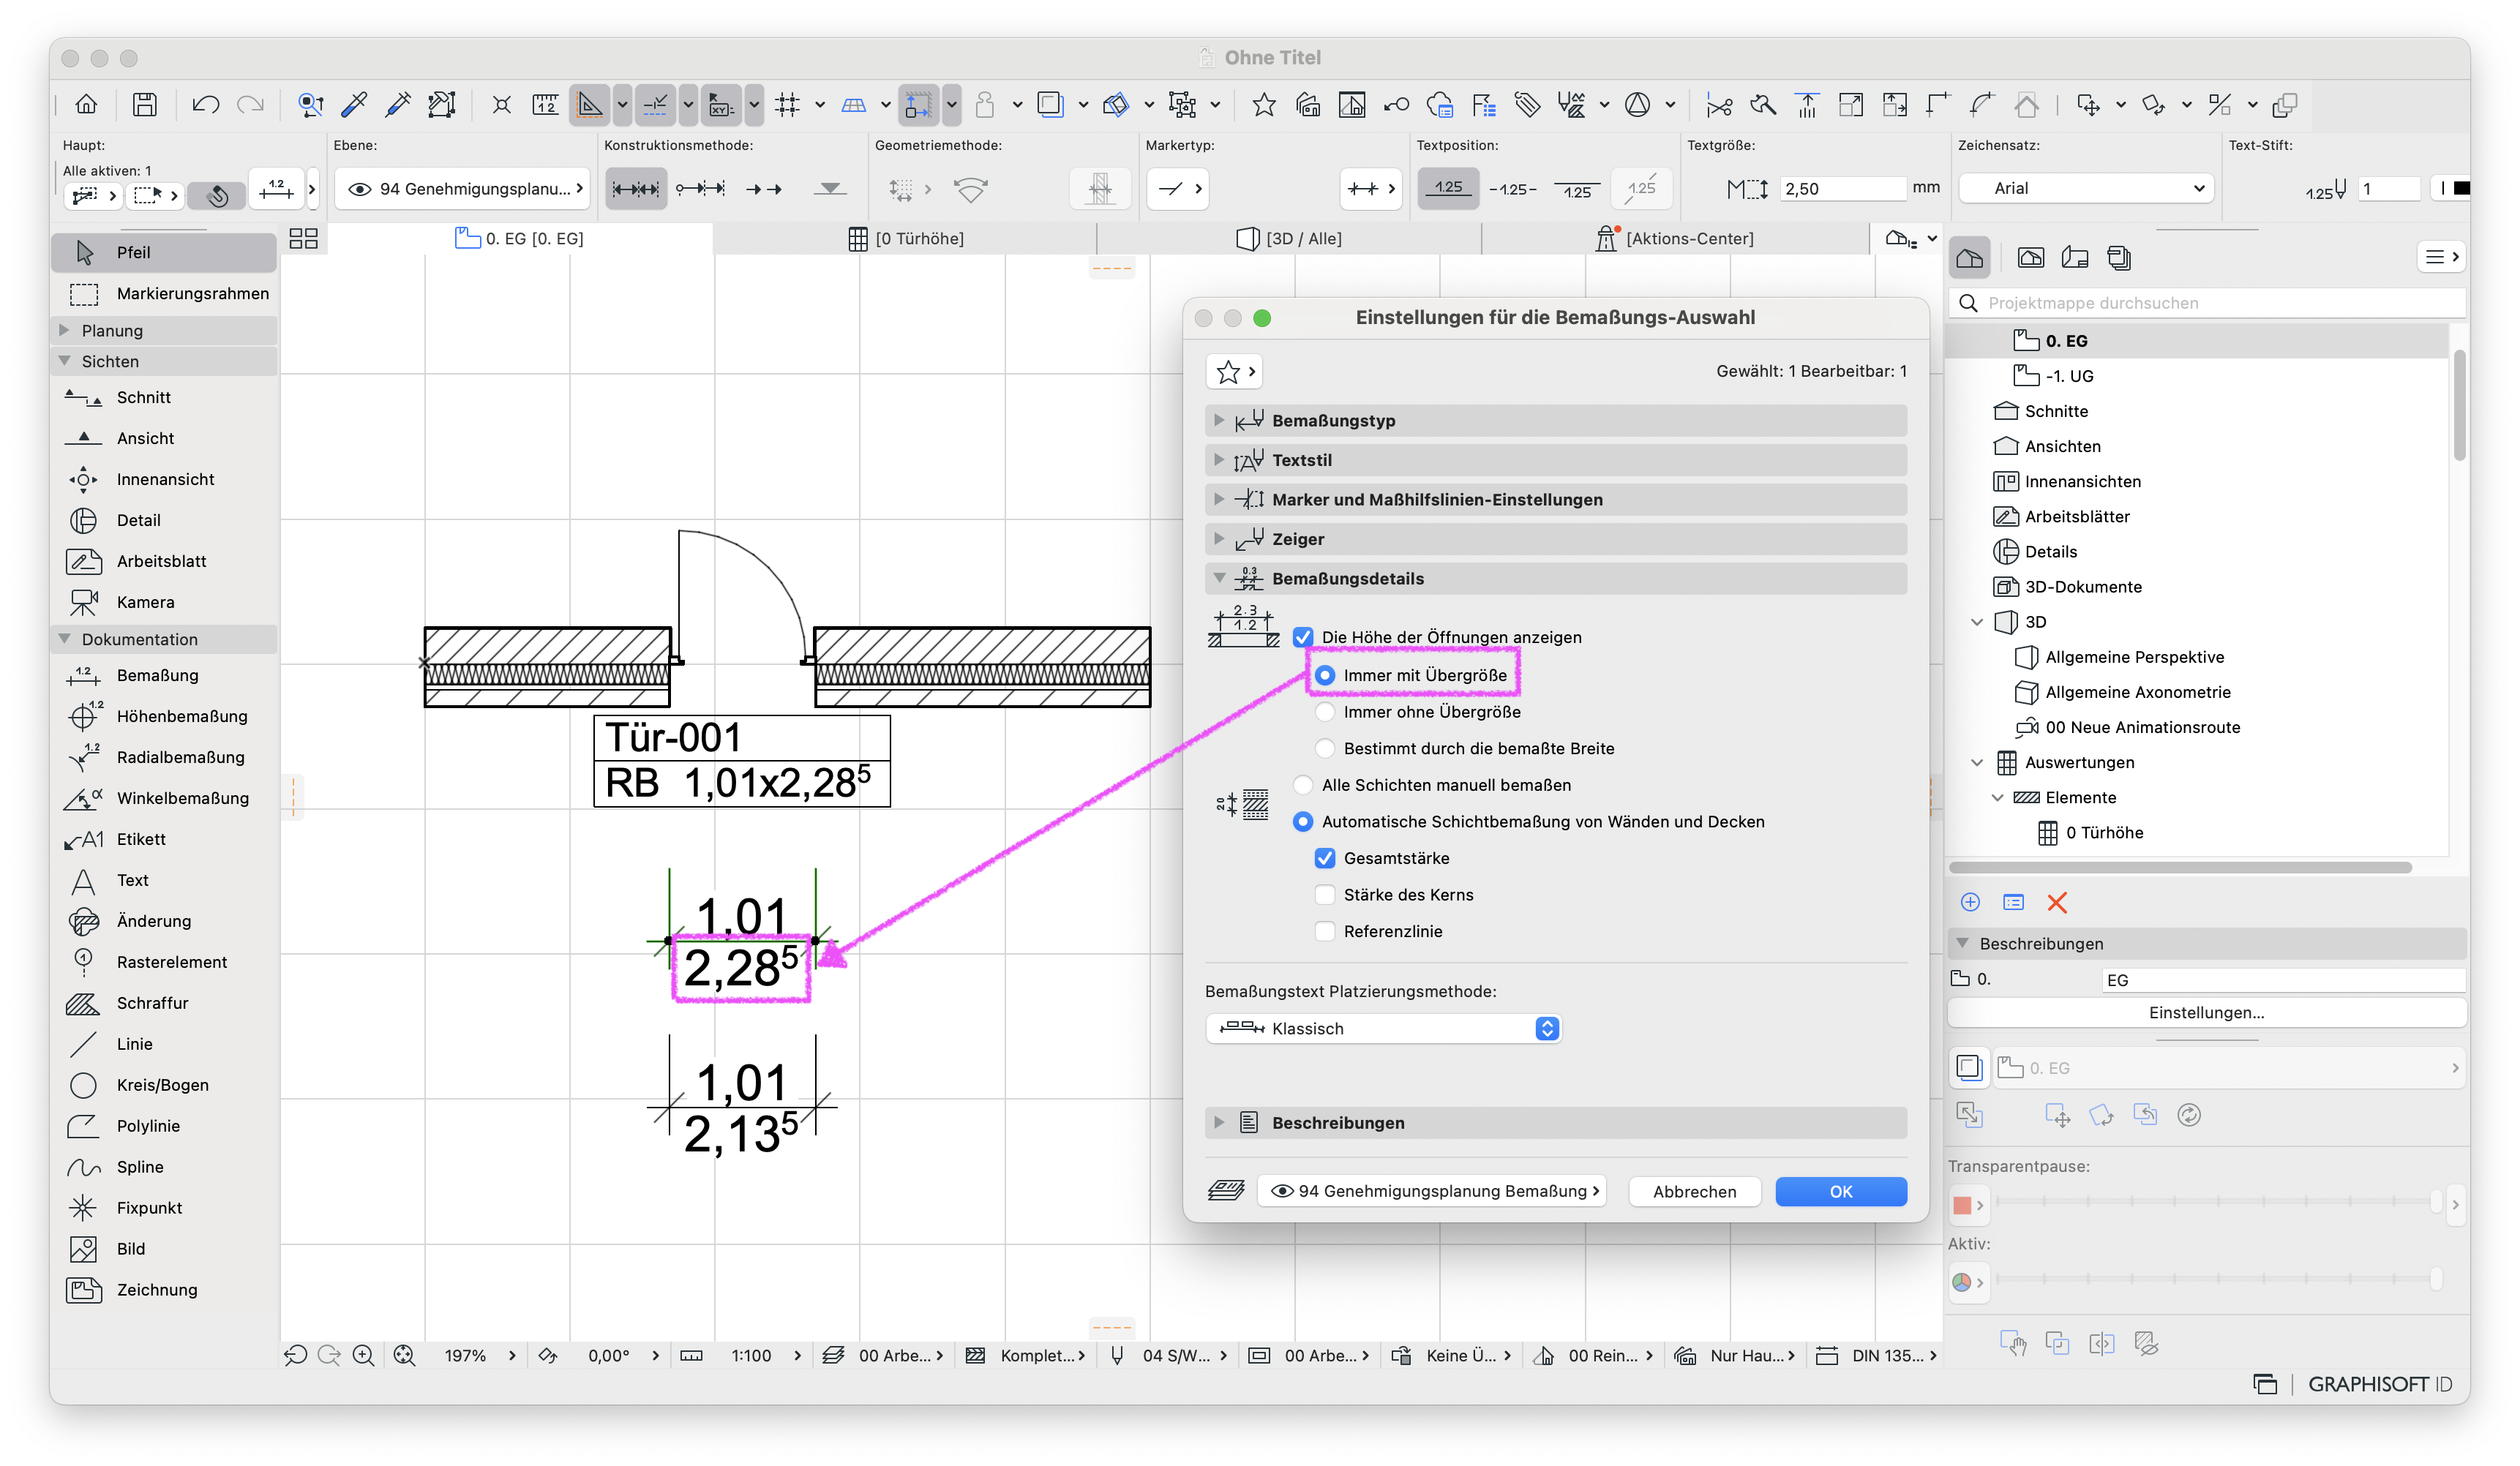The image size is (2520, 1466).
Task: Select 'Immer mit Übergröße' radio button
Action: pyautogui.click(x=1324, y=675)
